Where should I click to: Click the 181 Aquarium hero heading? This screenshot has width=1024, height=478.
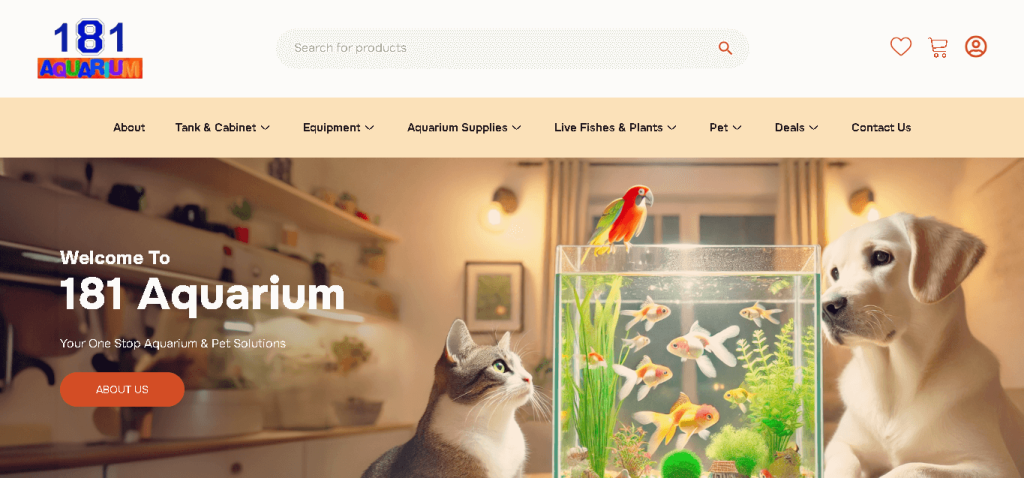(x=202, y=295)
